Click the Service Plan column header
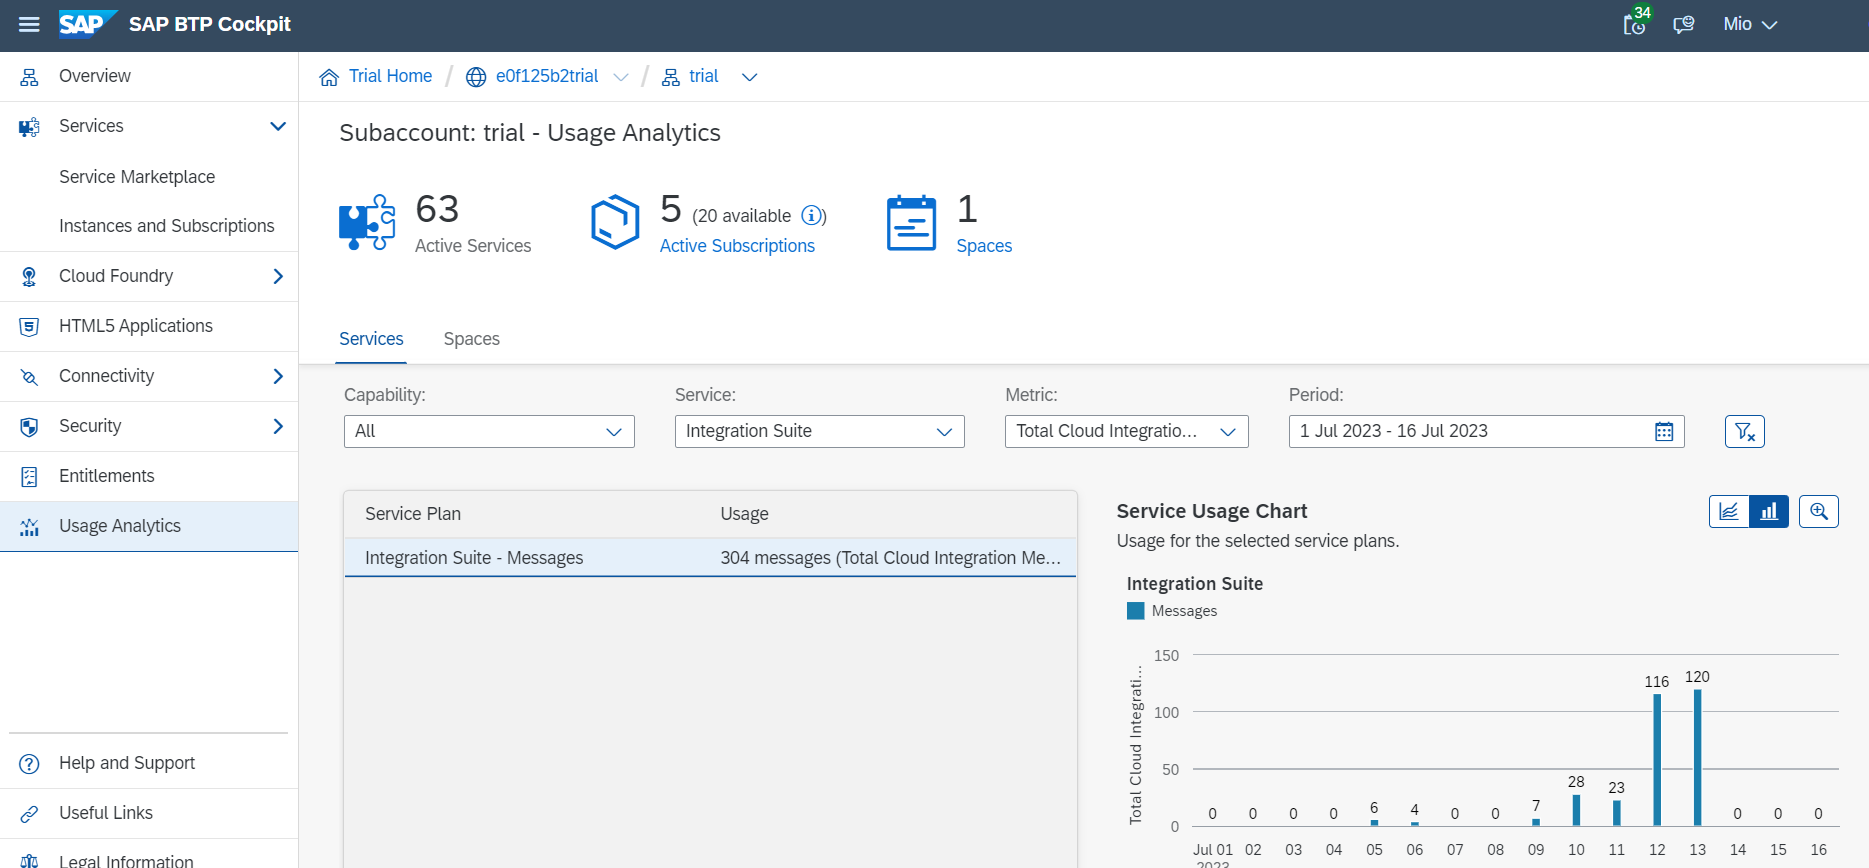This screenshot has height=868, width=1869. 413,514
